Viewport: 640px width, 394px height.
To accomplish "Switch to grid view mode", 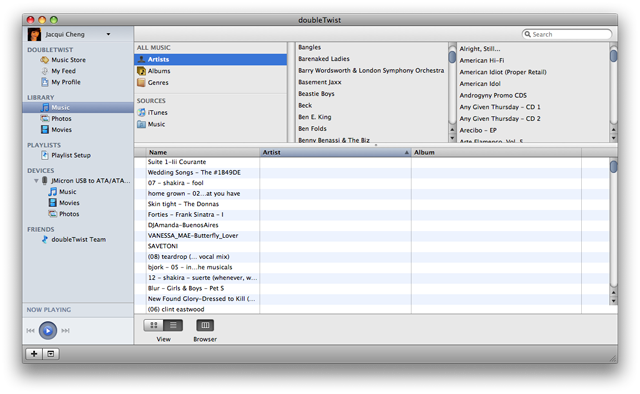I will click(x=153, y=325).
